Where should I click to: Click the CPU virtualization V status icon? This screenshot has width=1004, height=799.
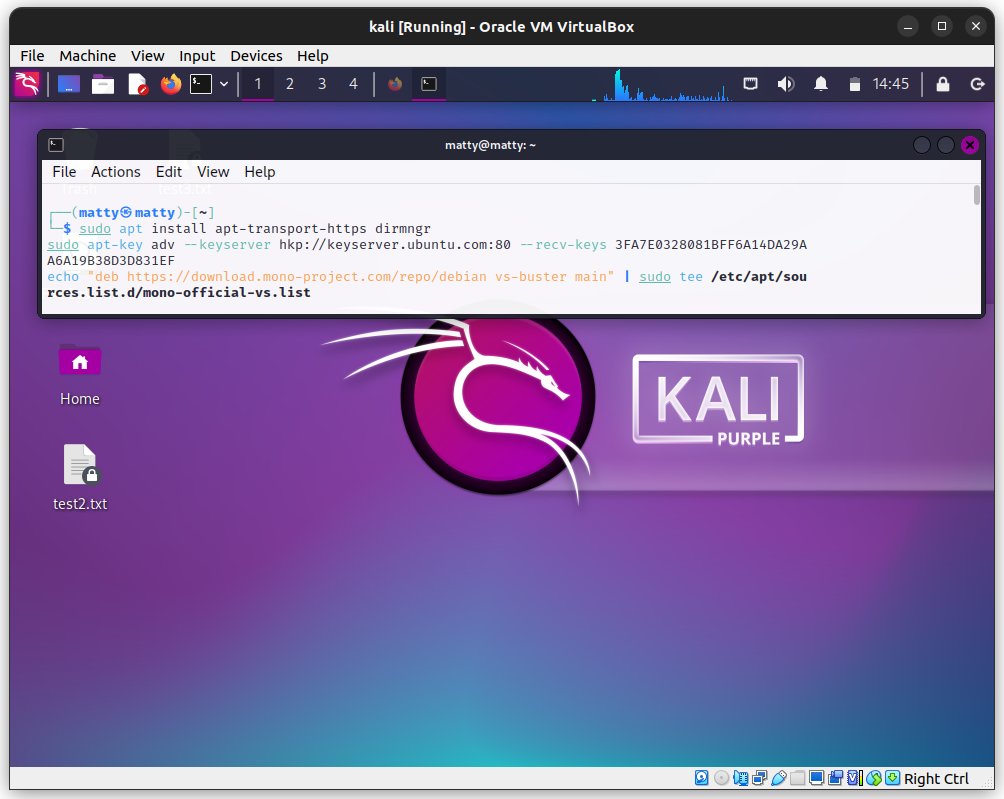(855, 778)
